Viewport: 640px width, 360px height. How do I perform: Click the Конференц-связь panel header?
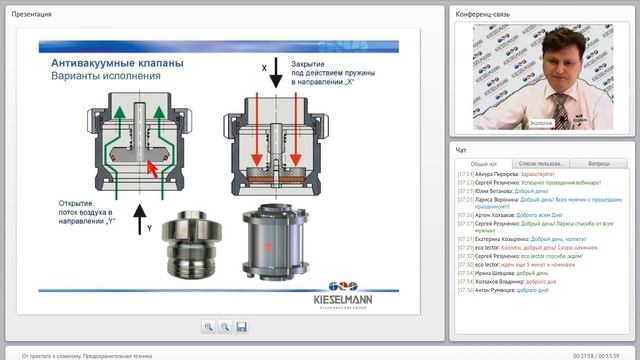click(482, 14)
